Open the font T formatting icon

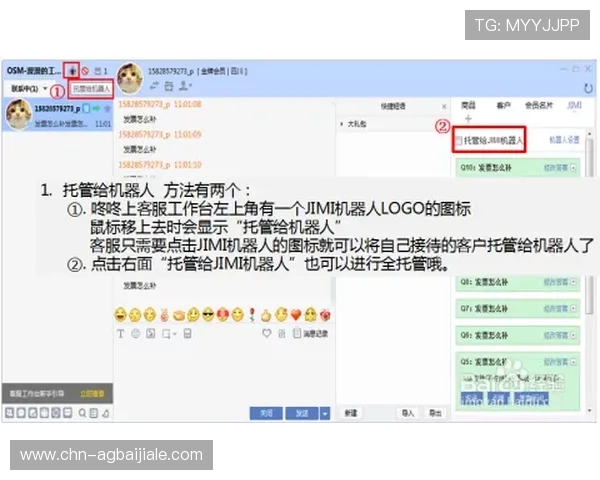pyautogui.click(x=121, y=334)
